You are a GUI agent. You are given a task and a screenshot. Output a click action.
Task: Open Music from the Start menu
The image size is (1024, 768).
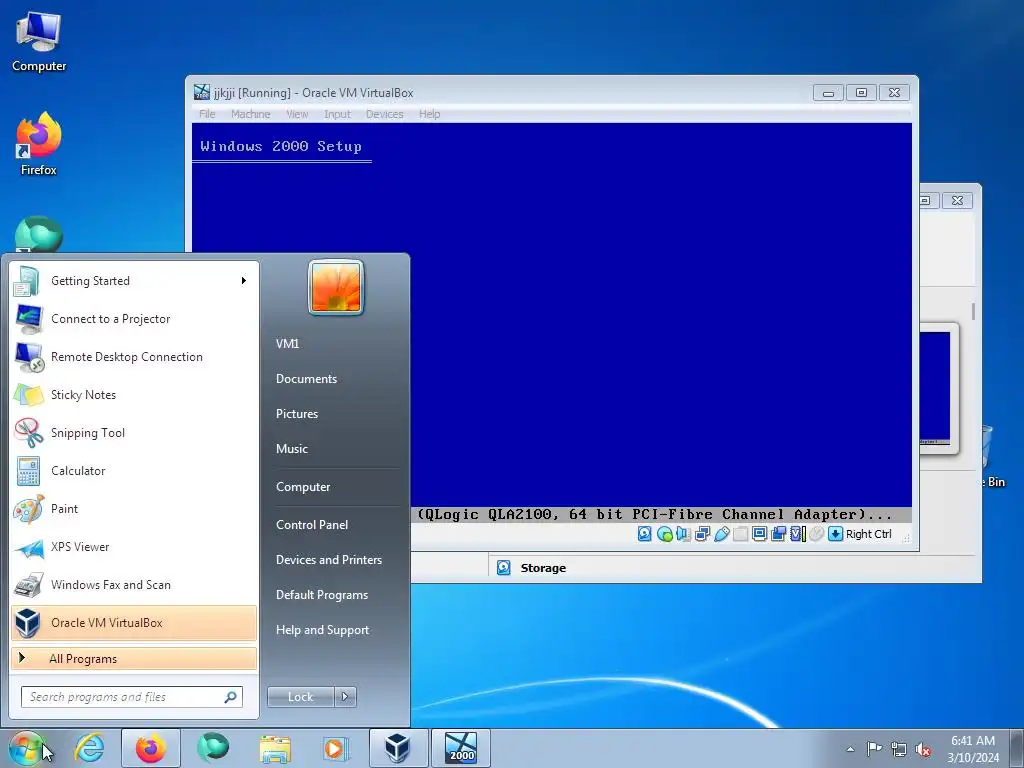pos(291,449)
